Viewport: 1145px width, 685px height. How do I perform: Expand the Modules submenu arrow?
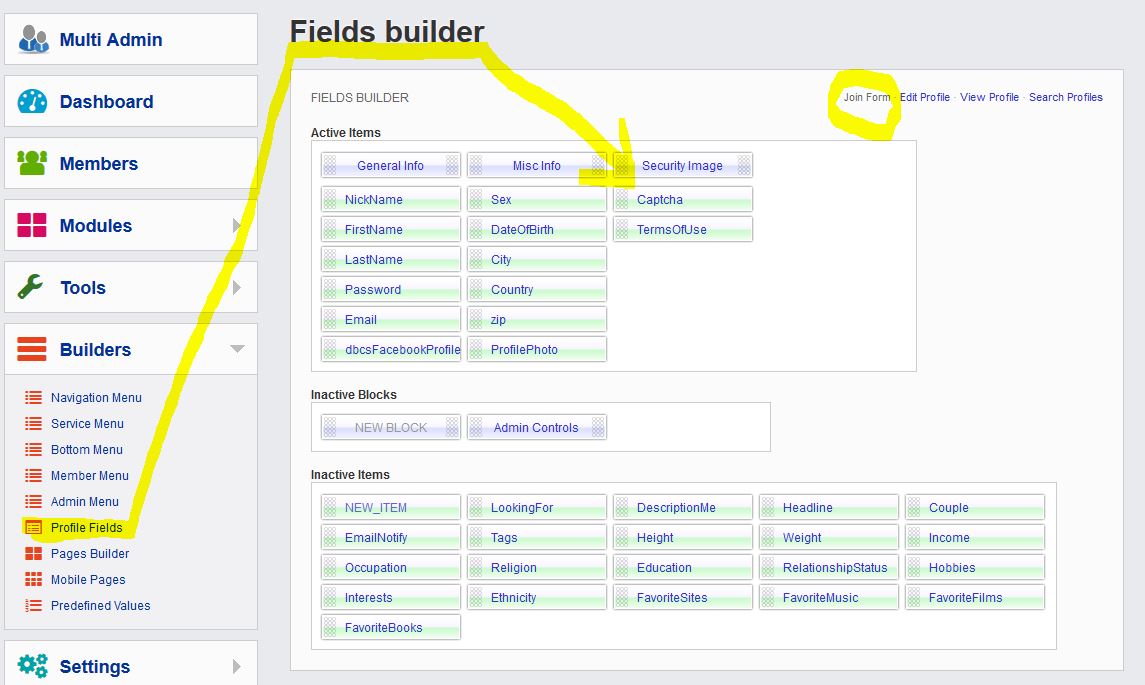238,224
